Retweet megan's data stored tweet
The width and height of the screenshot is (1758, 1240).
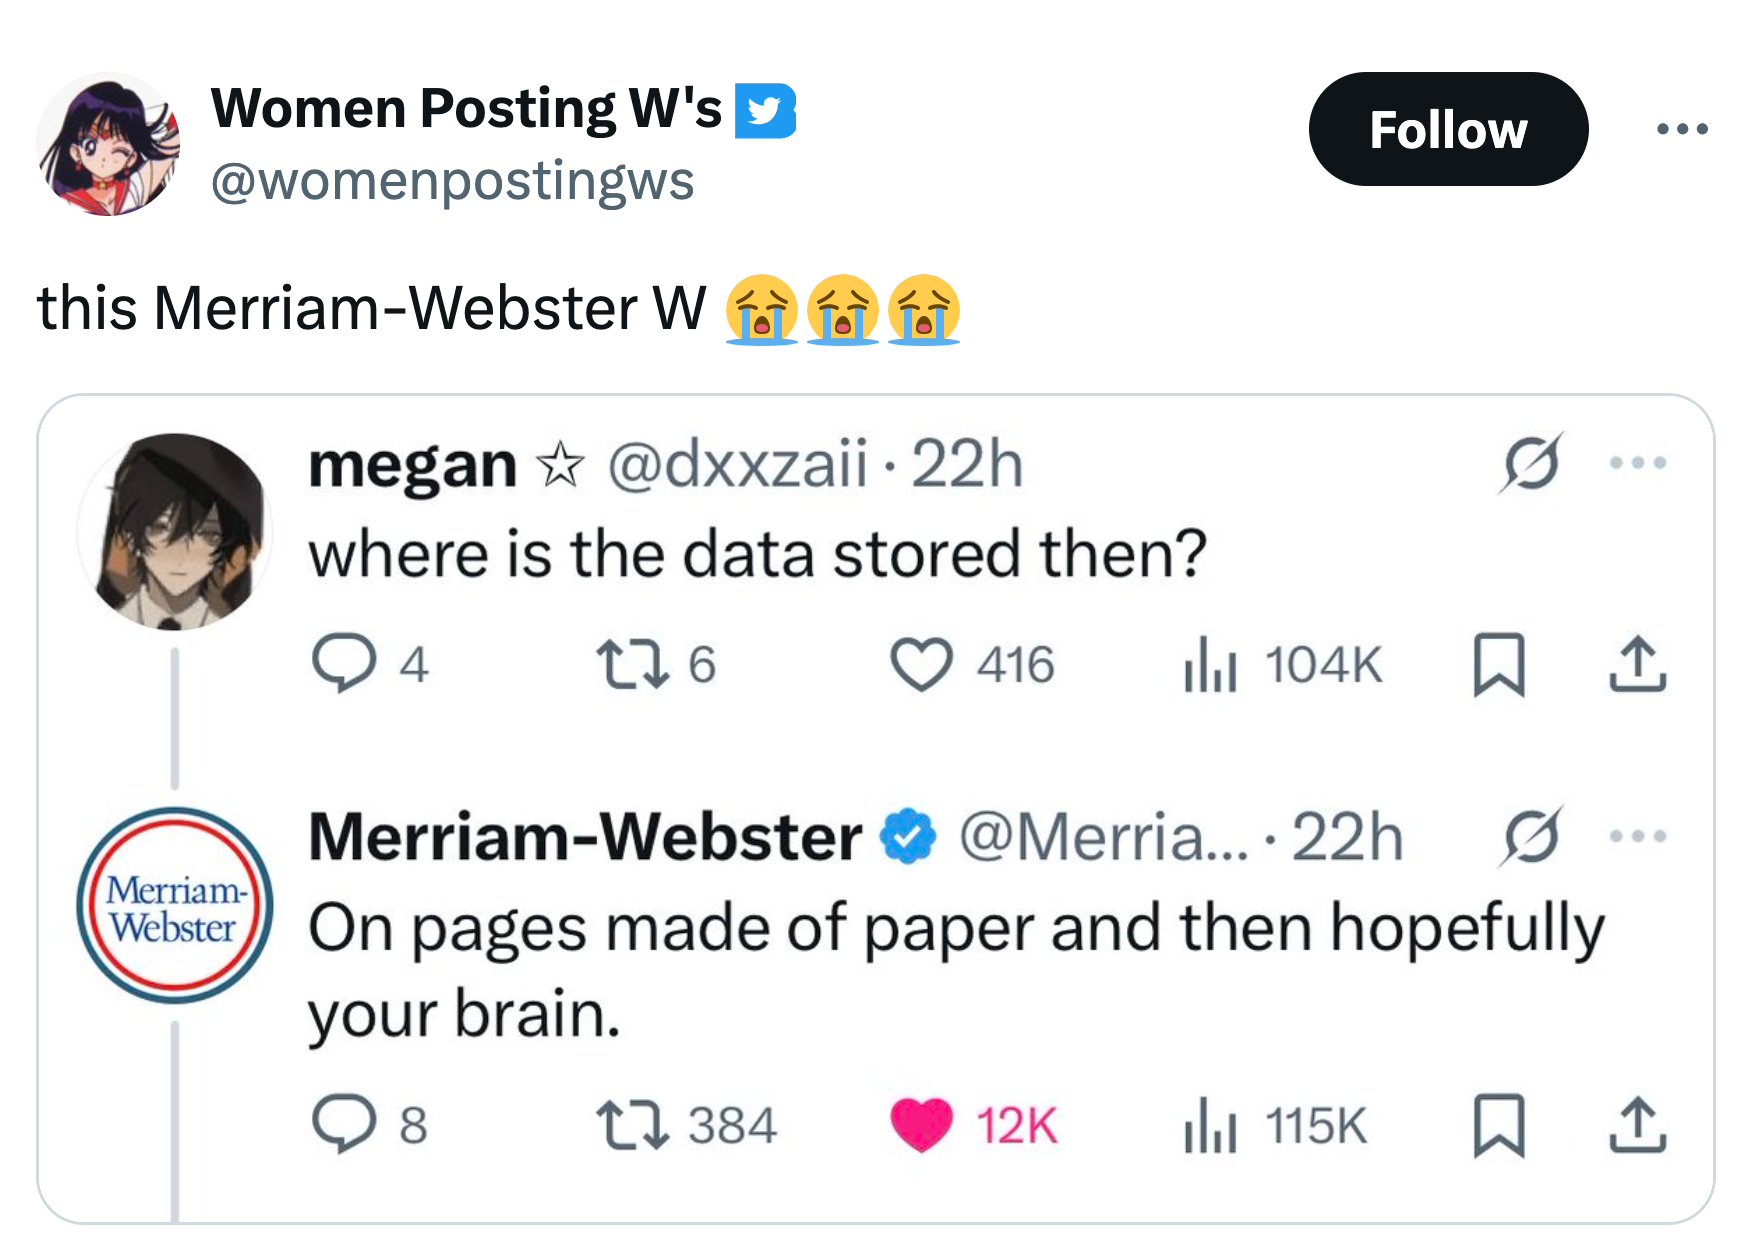pos(632,664)
